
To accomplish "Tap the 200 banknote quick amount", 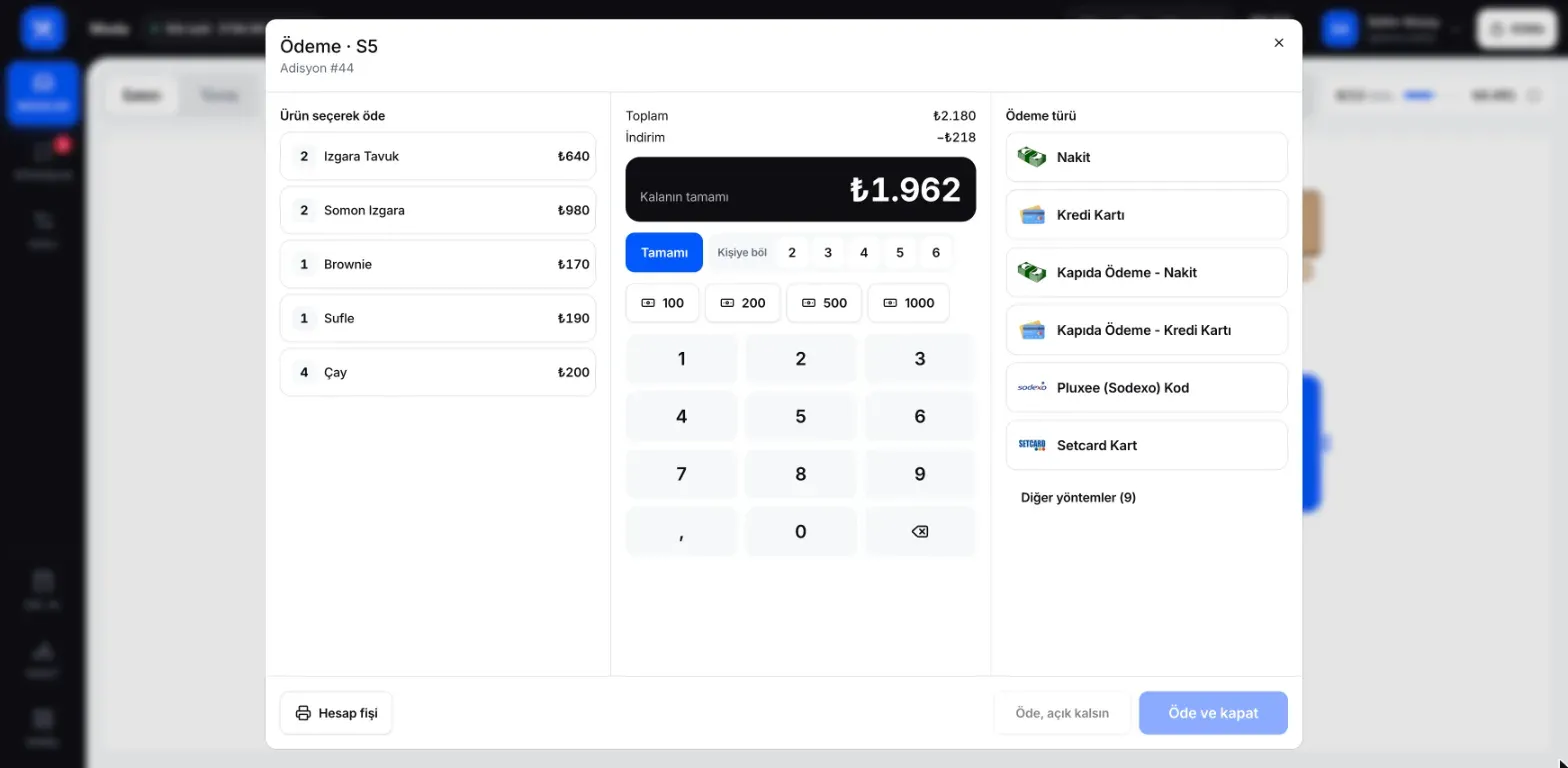I will pyautogui.click(x=743, y=303).
